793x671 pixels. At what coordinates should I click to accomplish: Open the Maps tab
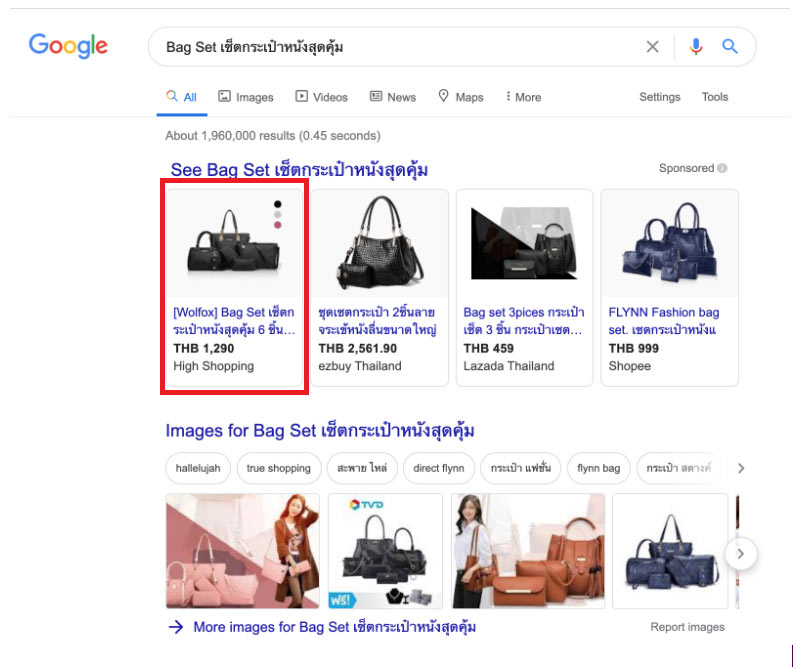(461, 97)
